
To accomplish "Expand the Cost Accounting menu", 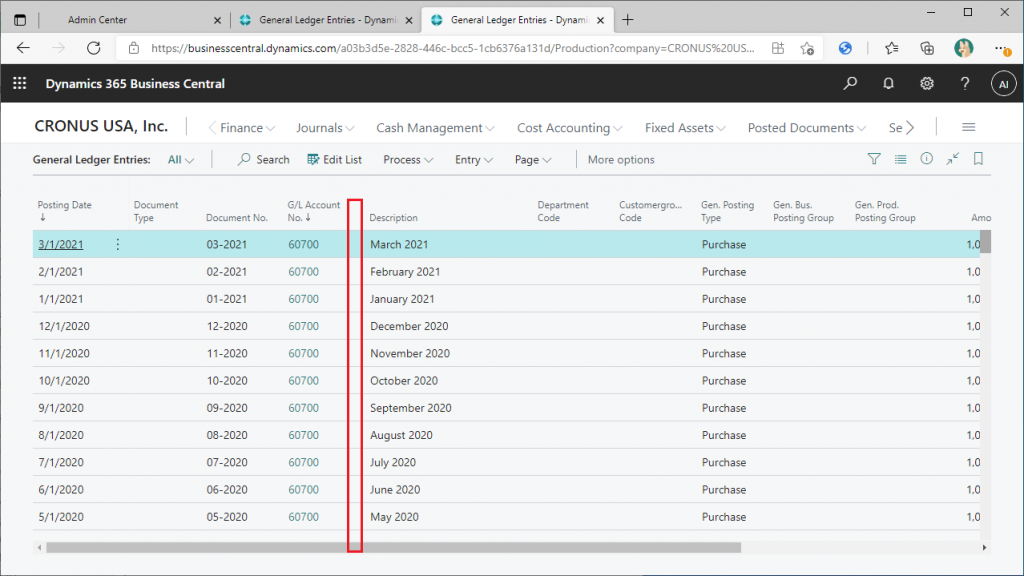I will click(569, 128).
